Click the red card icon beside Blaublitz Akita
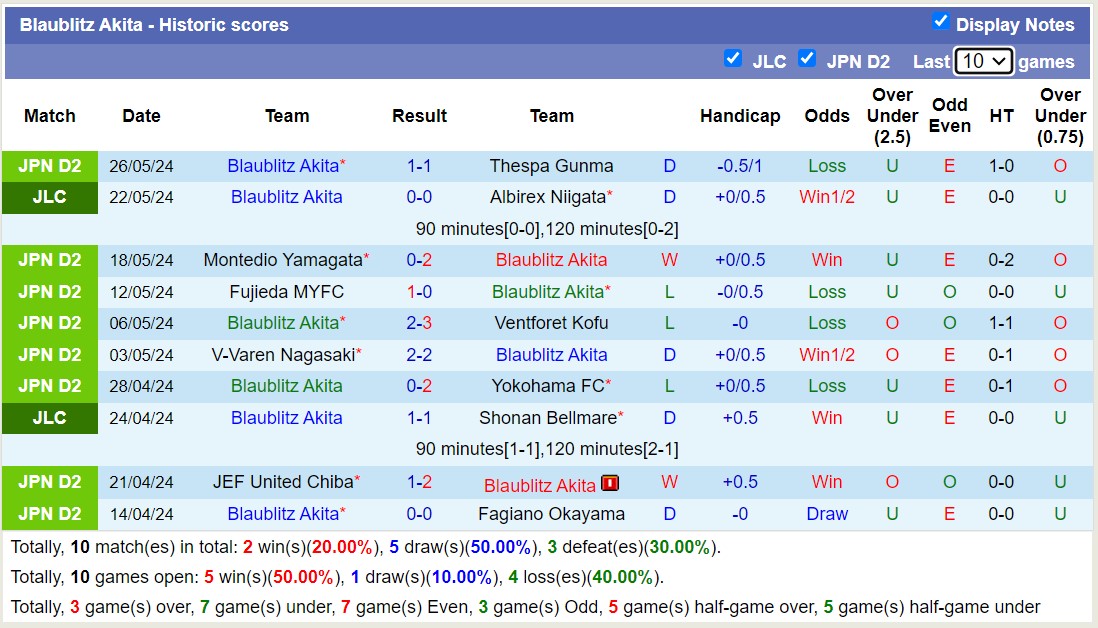 click(x=610, y=484)
